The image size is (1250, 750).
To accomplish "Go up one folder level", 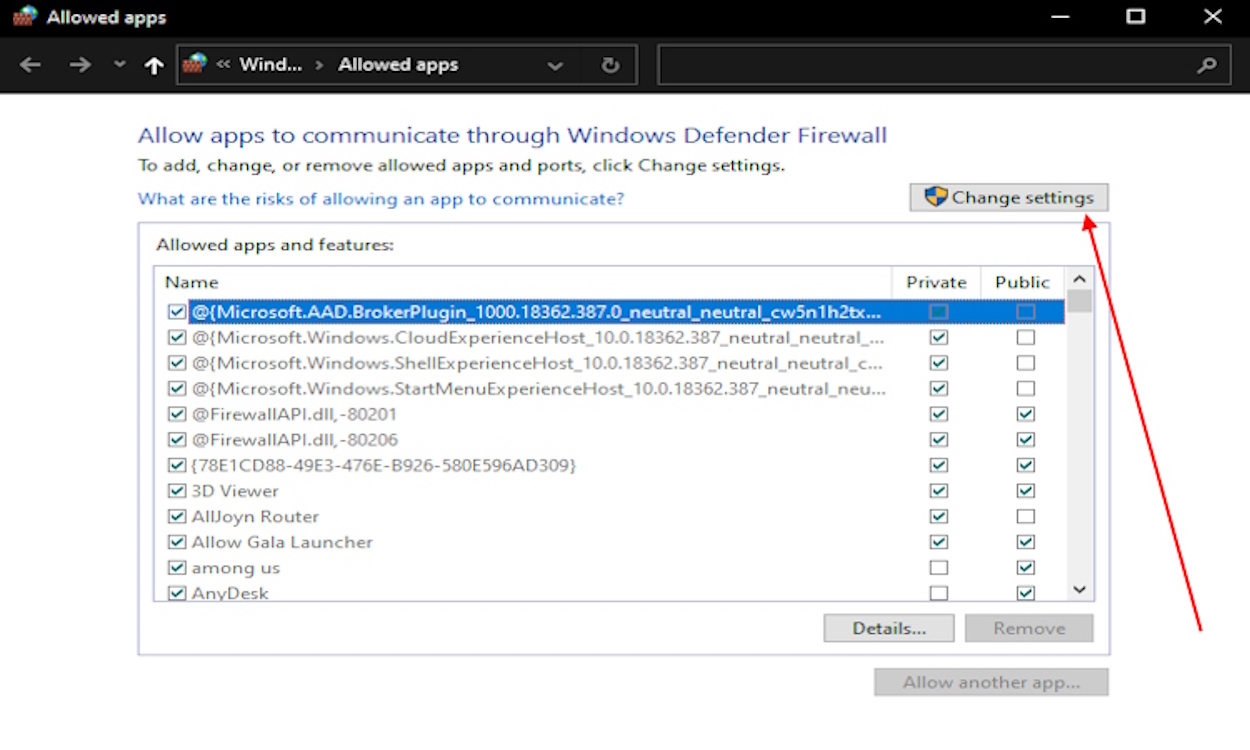I will [154, 65].
